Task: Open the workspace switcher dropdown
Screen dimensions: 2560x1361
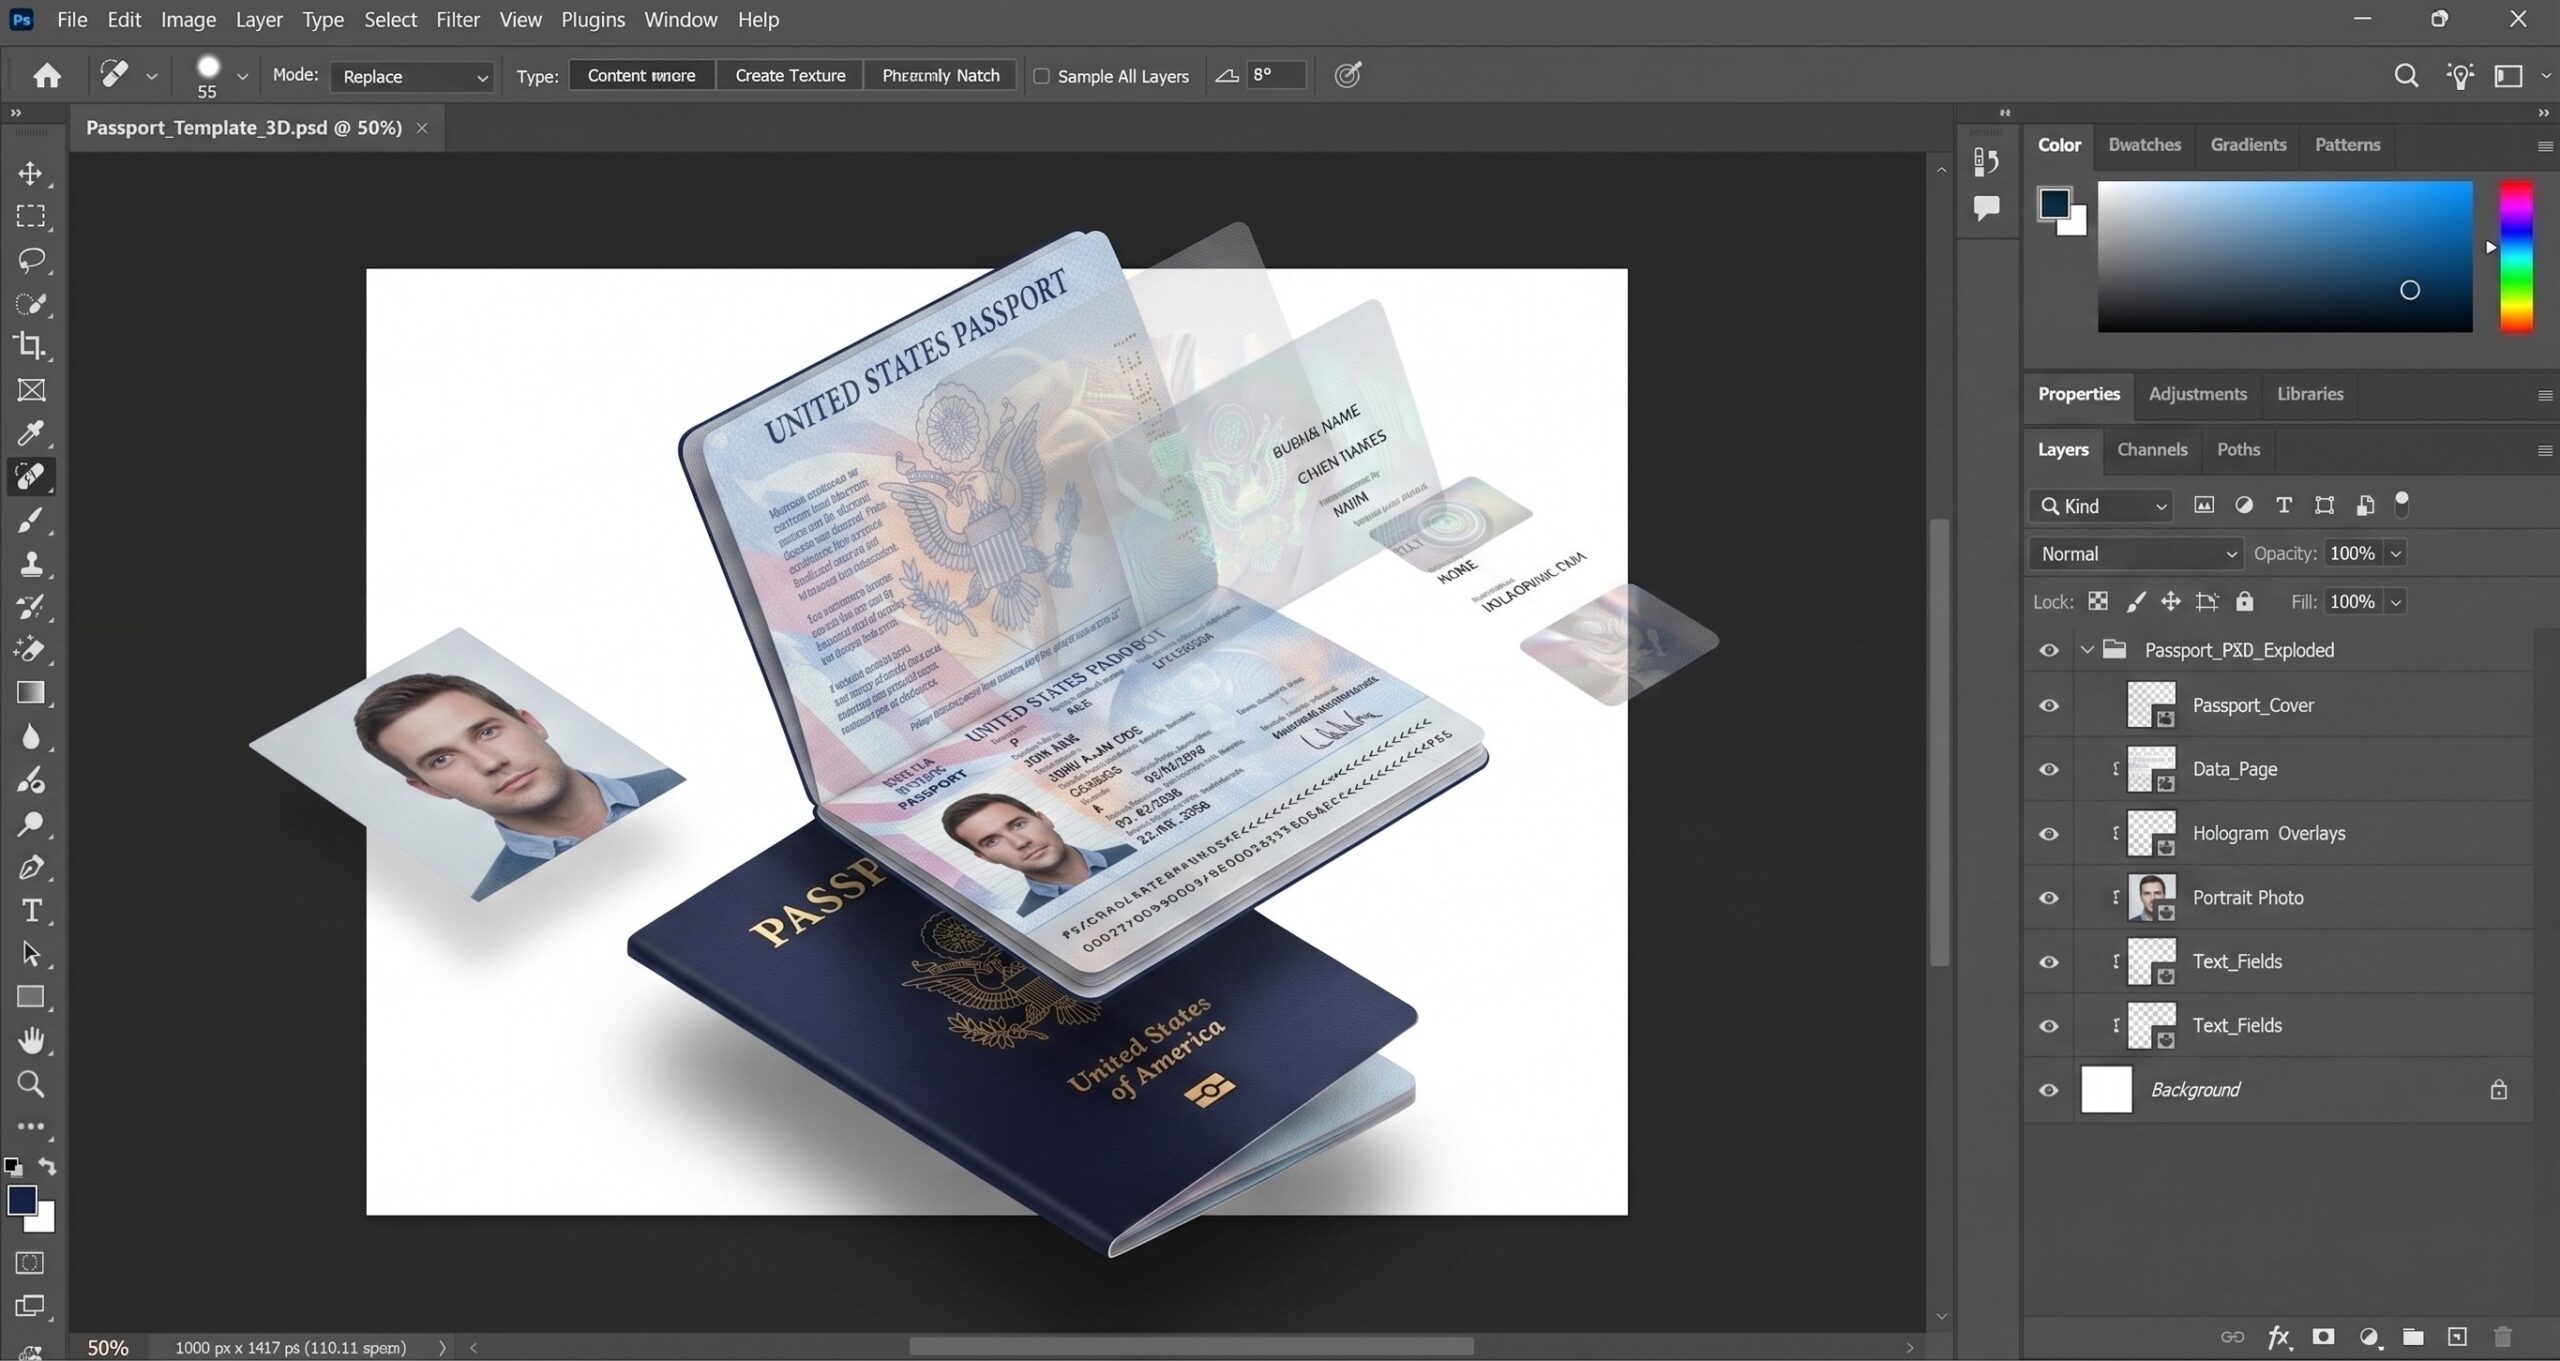Action: point(2516,76)
